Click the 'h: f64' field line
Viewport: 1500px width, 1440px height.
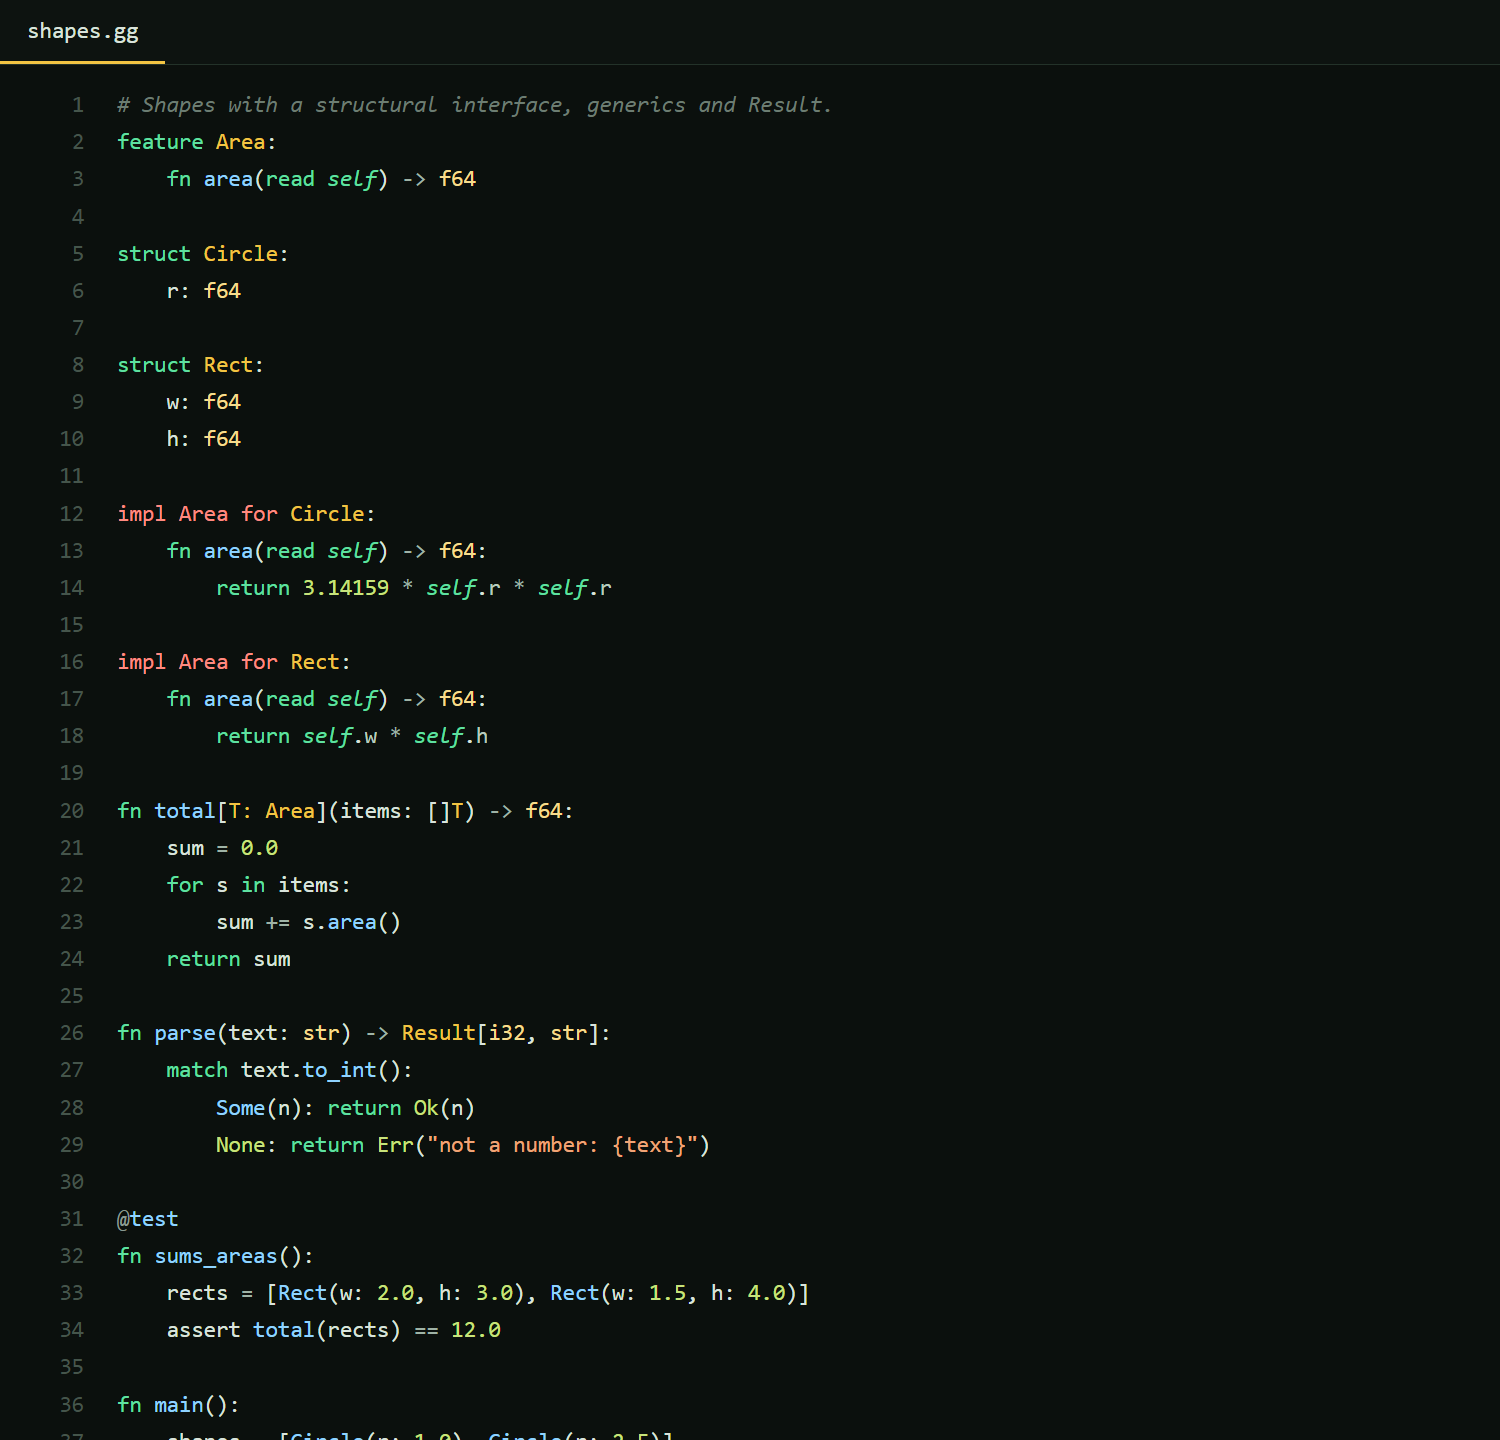pos(204,439)
